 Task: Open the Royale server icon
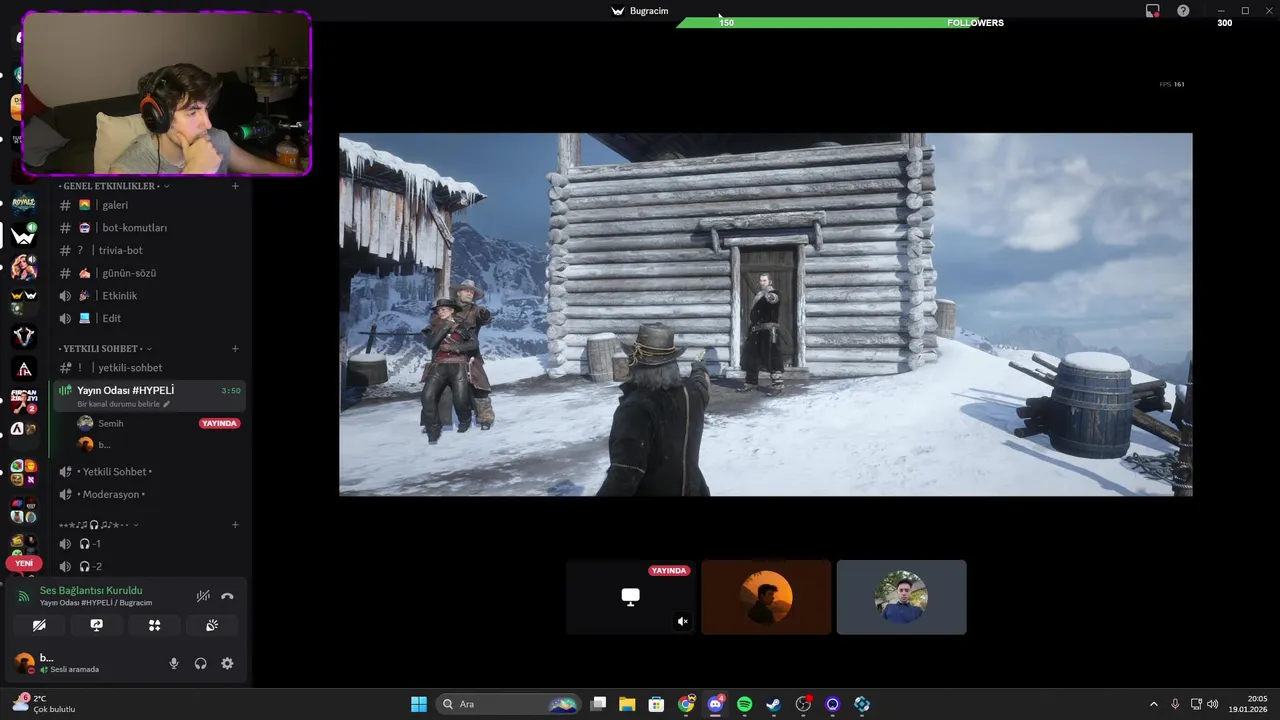(24, 203)
